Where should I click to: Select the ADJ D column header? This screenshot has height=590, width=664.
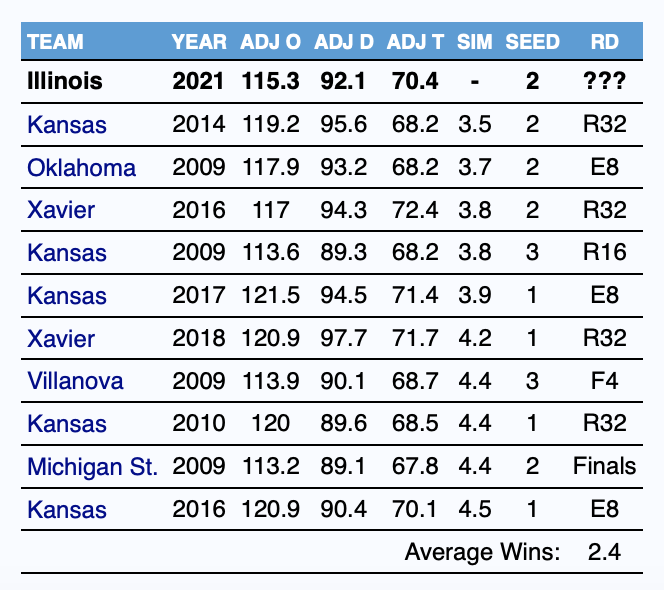344,42
